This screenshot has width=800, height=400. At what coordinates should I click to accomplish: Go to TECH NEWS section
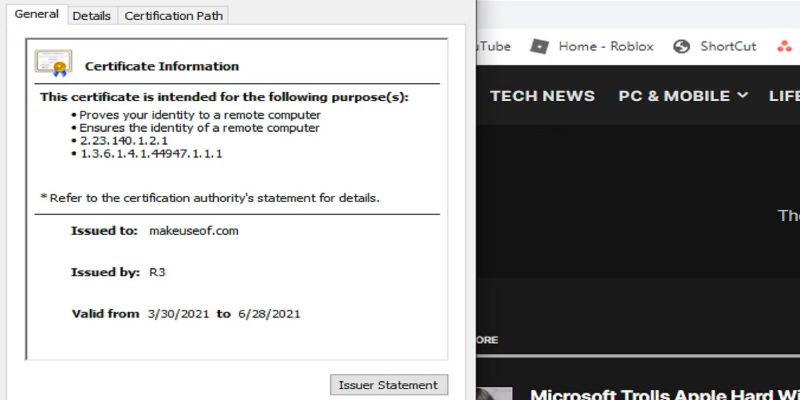(x=542, y=96)
